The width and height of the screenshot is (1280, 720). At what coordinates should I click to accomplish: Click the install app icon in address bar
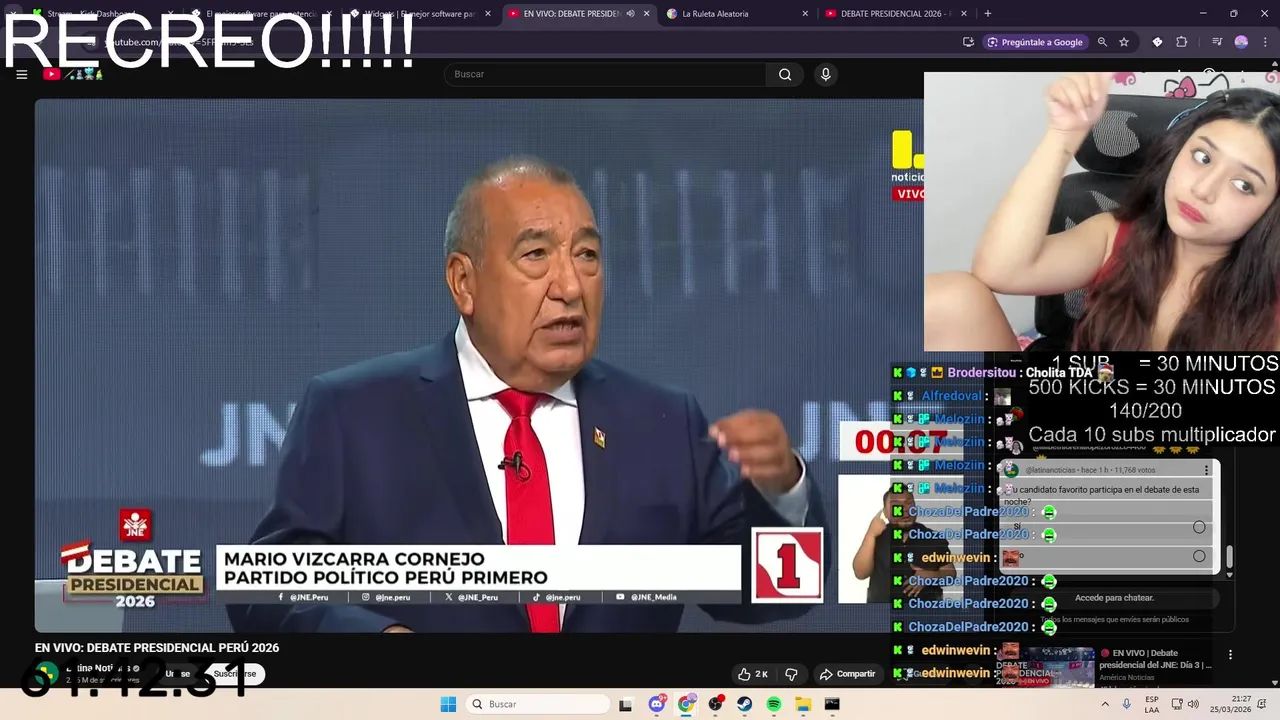[x=968, y=42]
